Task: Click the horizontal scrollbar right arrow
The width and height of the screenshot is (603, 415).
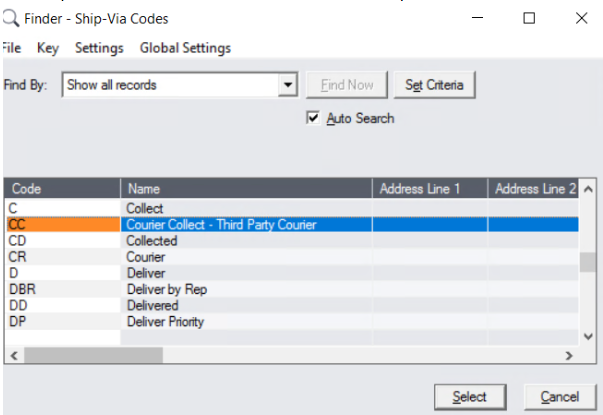Action: point(568,355)
